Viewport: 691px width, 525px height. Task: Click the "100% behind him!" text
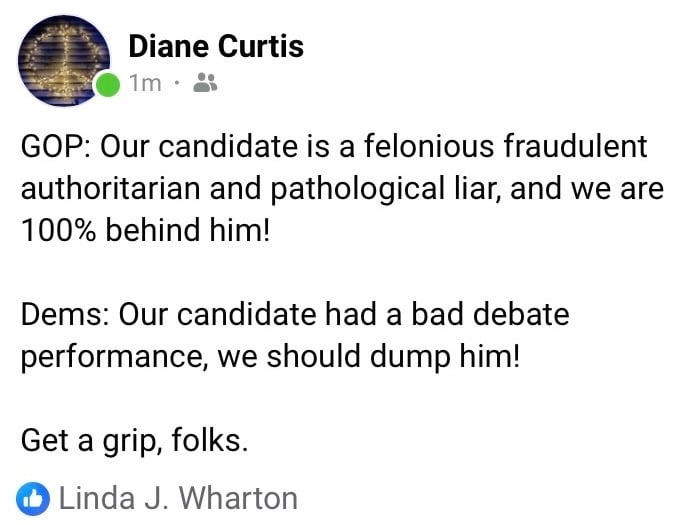(146, 231)
